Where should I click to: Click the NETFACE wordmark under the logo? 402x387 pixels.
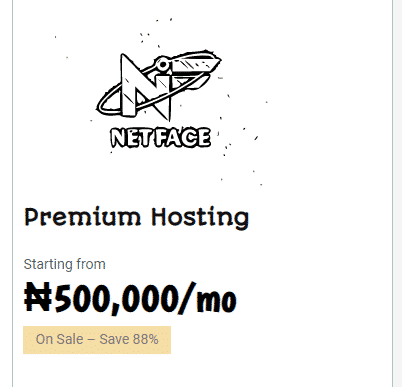pos(160,137)
